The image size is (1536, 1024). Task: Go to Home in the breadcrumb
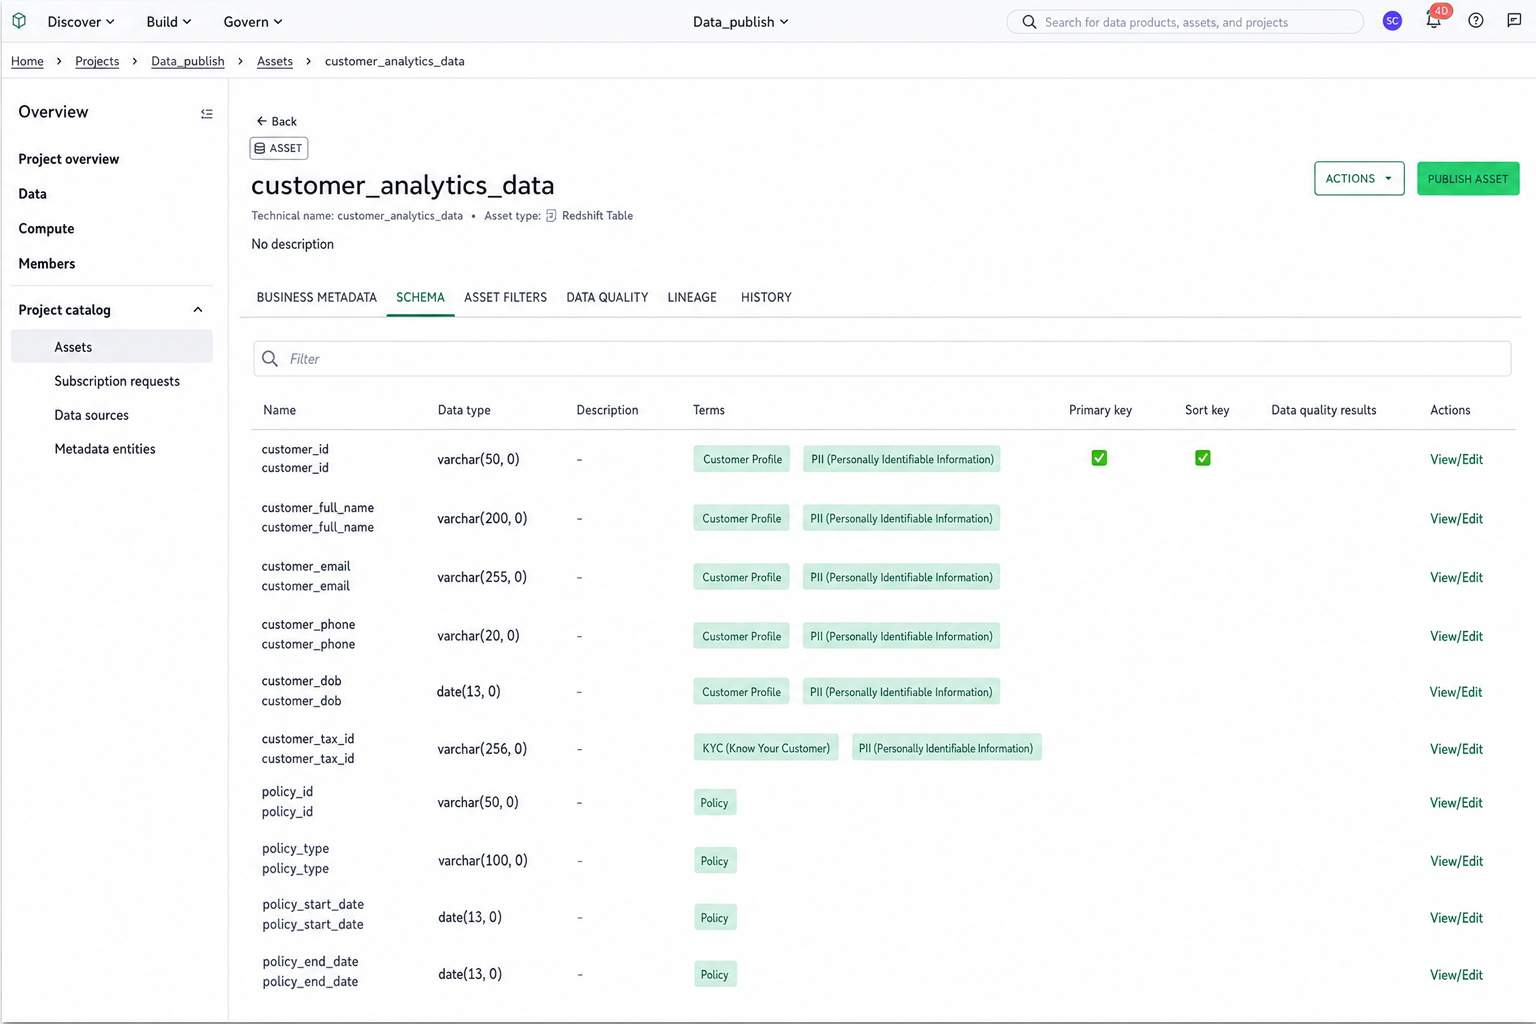(27, 61)
